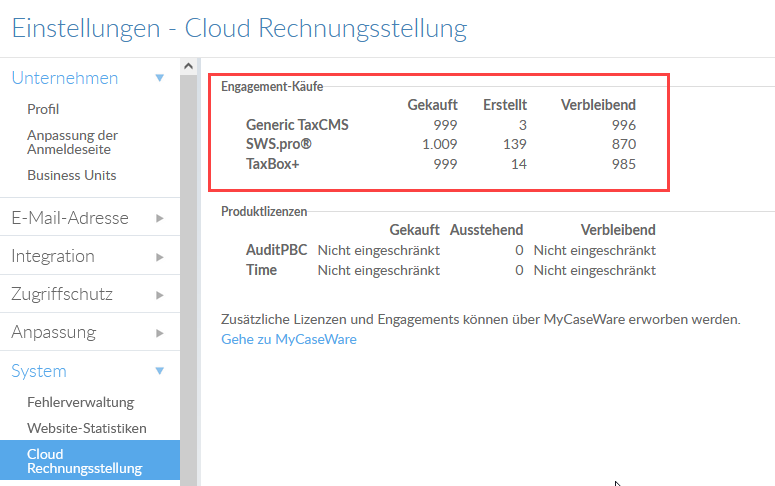The image size is (775, 486).
Task: Collapse the Unternehmen section arrow
Action: [160, 78]
